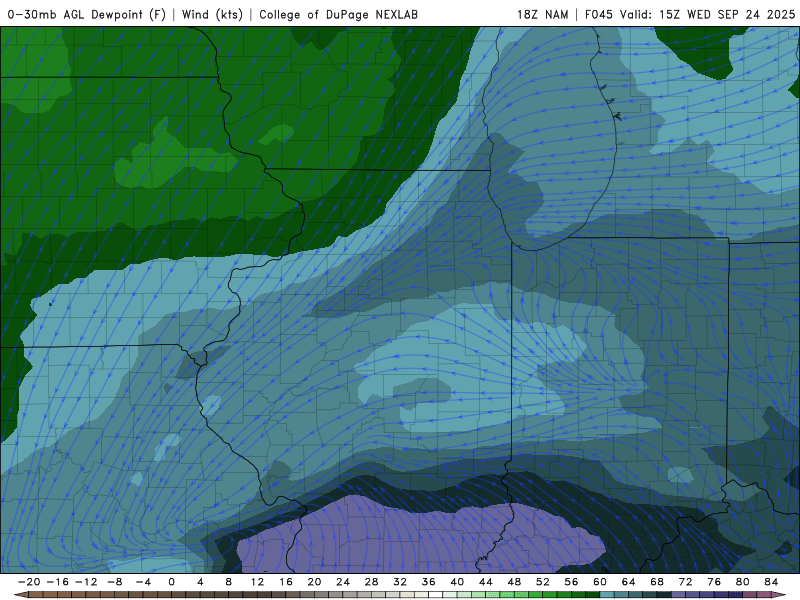The height and width of the screenshot is (600, 800).
Task: Click the -20 value on the legend scale
Action: point(29,582)
